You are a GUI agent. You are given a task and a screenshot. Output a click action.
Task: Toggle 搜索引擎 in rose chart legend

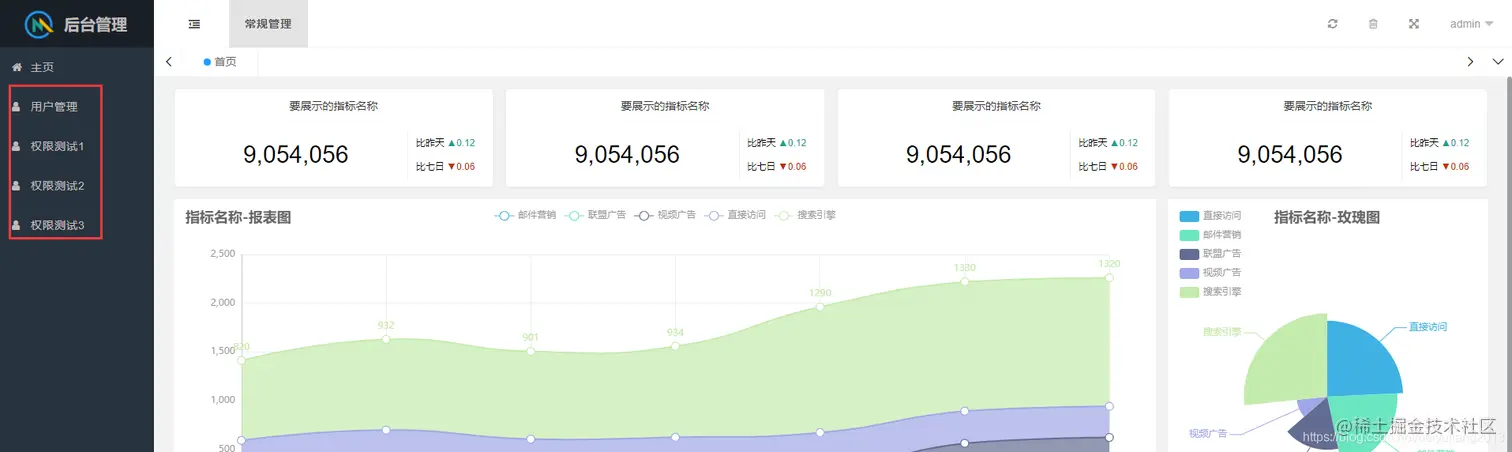[1210, 291]
